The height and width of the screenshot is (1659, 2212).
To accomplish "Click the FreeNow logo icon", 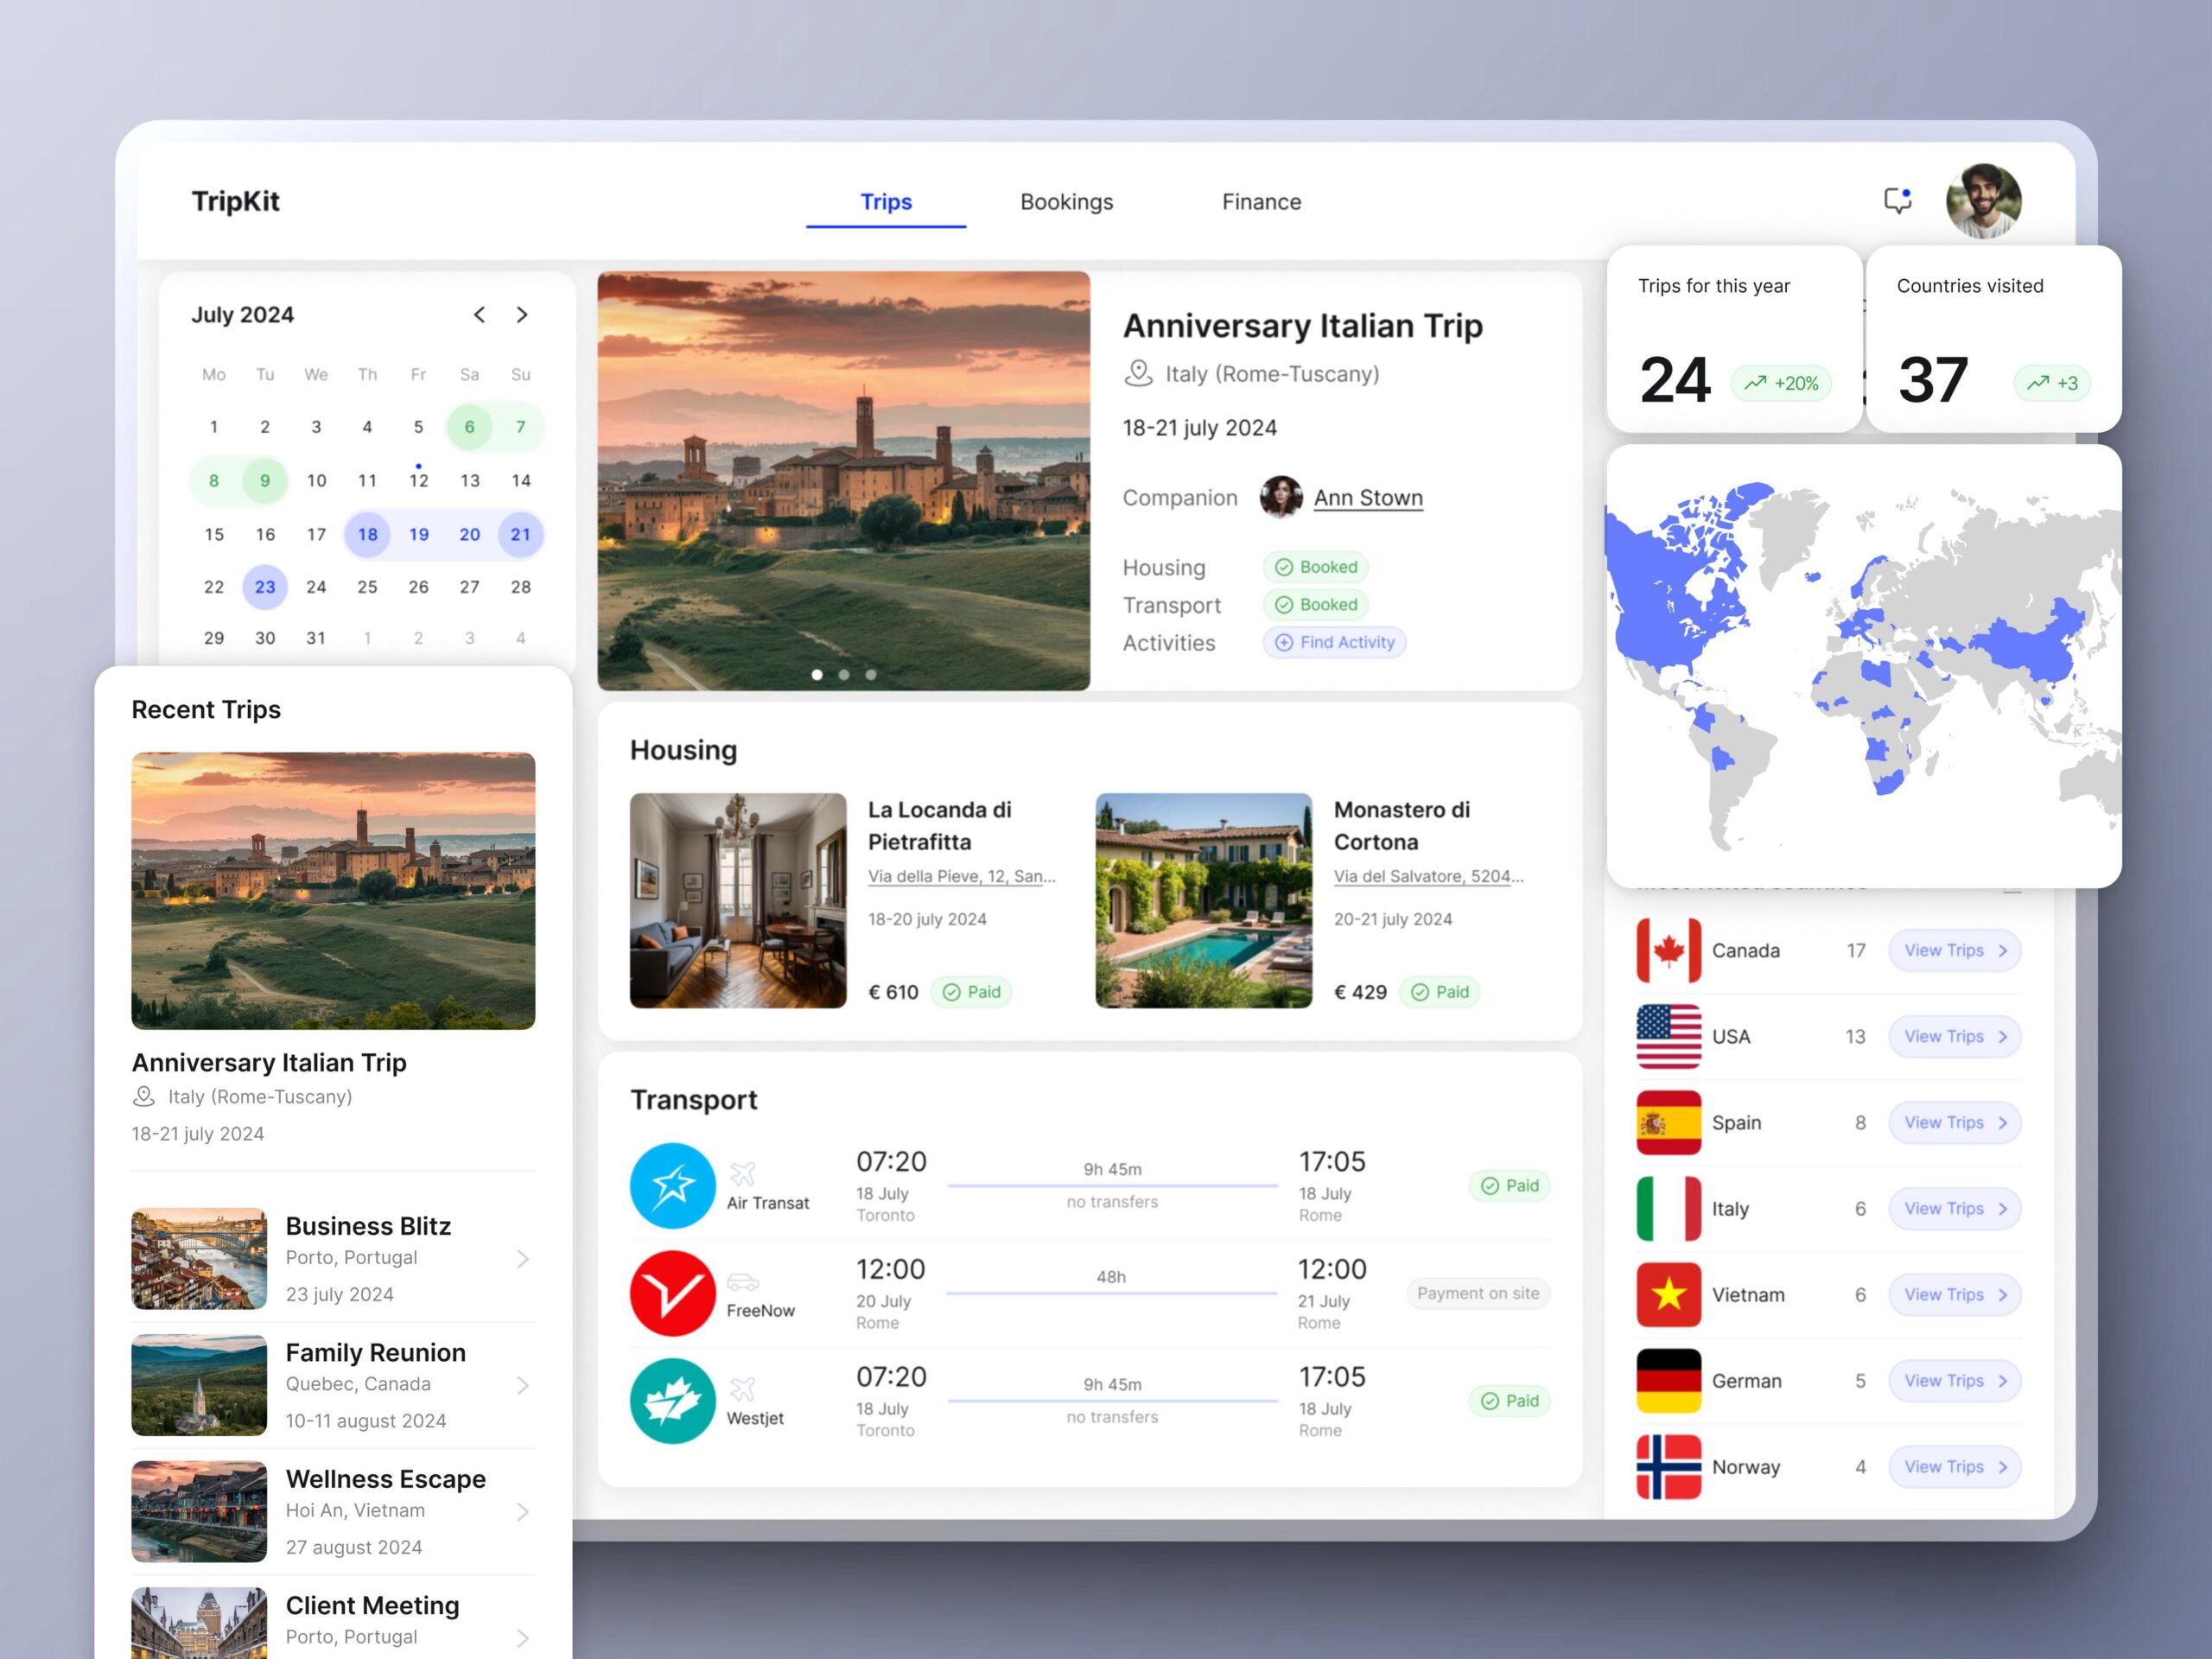I will tap(673, 1293).
